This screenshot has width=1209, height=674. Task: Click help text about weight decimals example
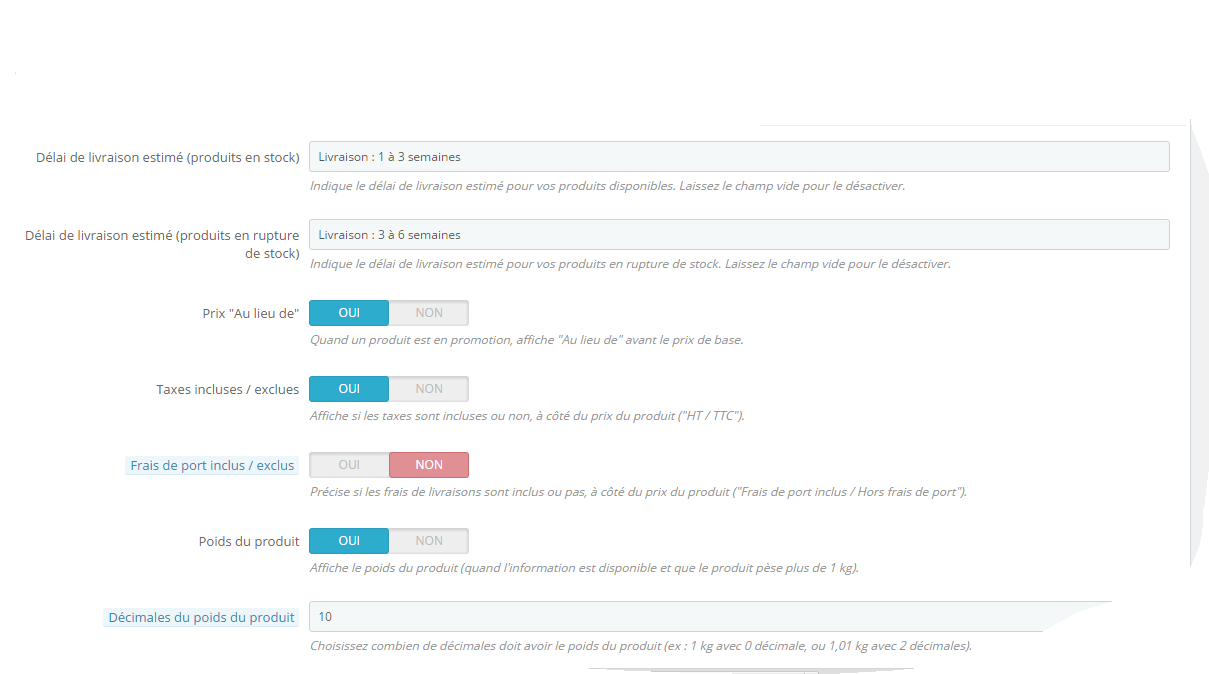(641, 647)
